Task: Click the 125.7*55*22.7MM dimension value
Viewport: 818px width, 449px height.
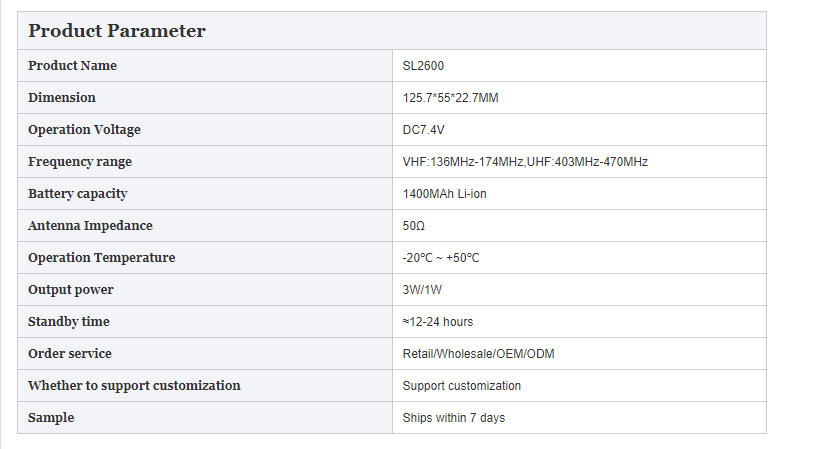Action: [x=450, y=98]
